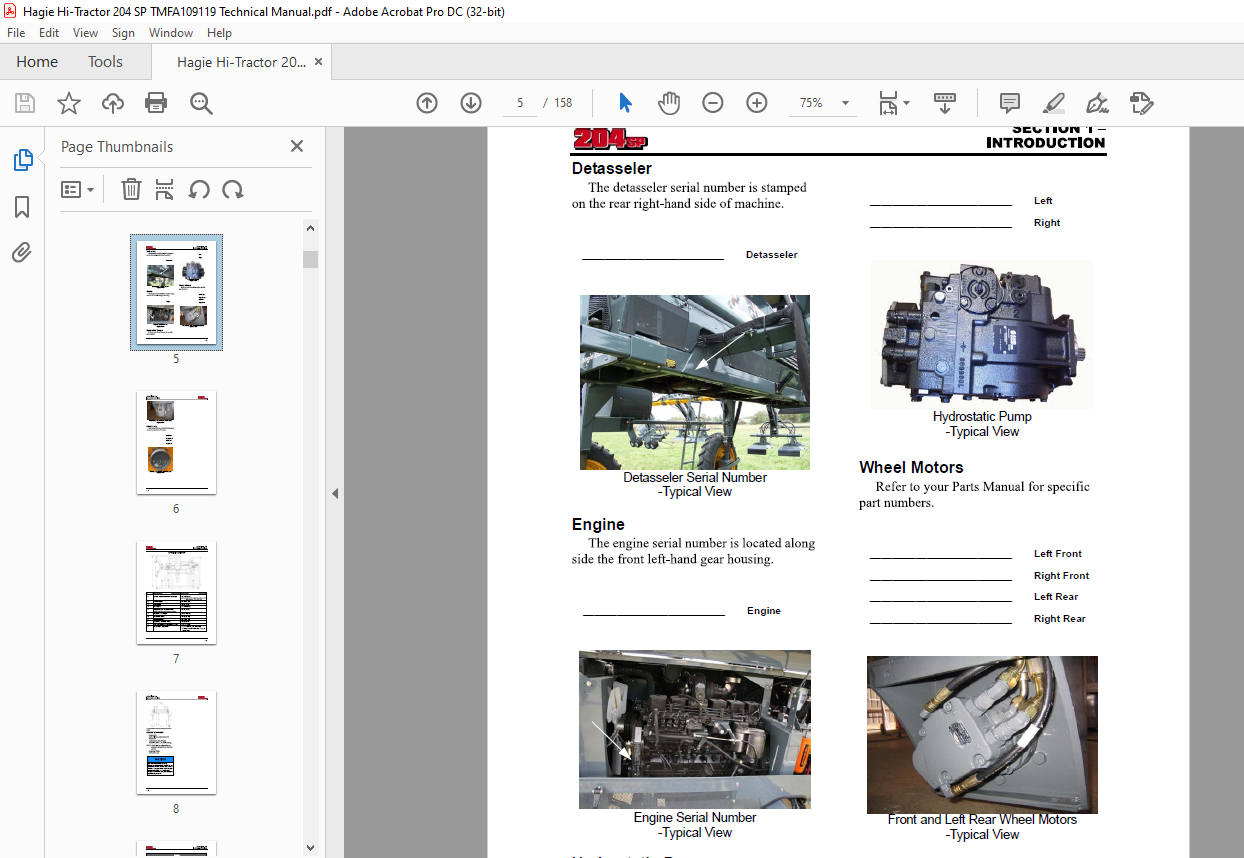The width and height of the screenshot is (1244, 858).
Task: Open the Sign menu
Action: (x=123, y=33)
